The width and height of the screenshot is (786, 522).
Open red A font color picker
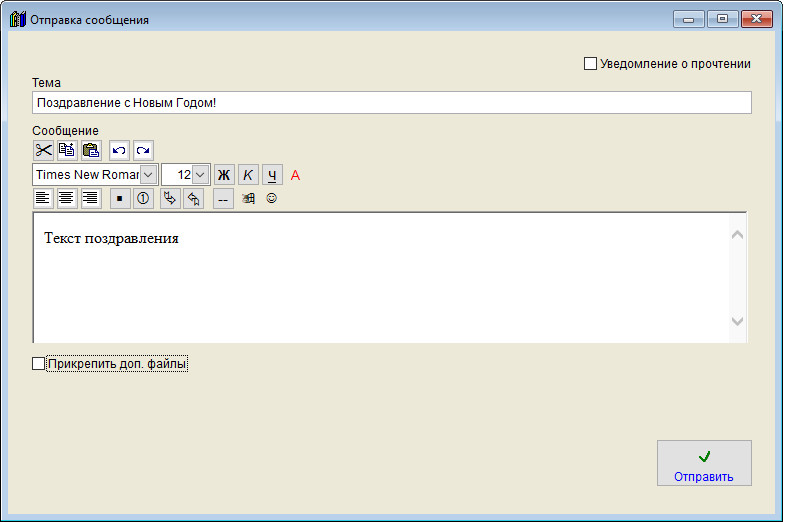click(x=295, y=175)
